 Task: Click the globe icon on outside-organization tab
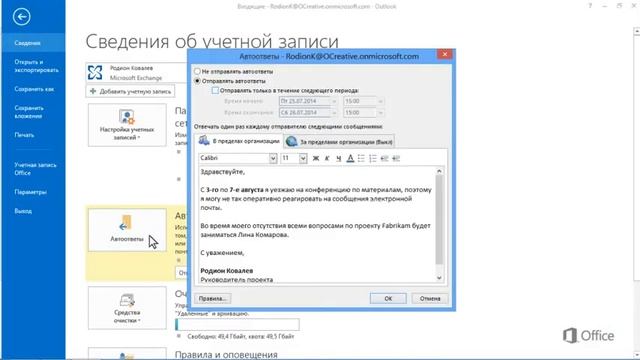pyautogui.click(x=291, y=141)
